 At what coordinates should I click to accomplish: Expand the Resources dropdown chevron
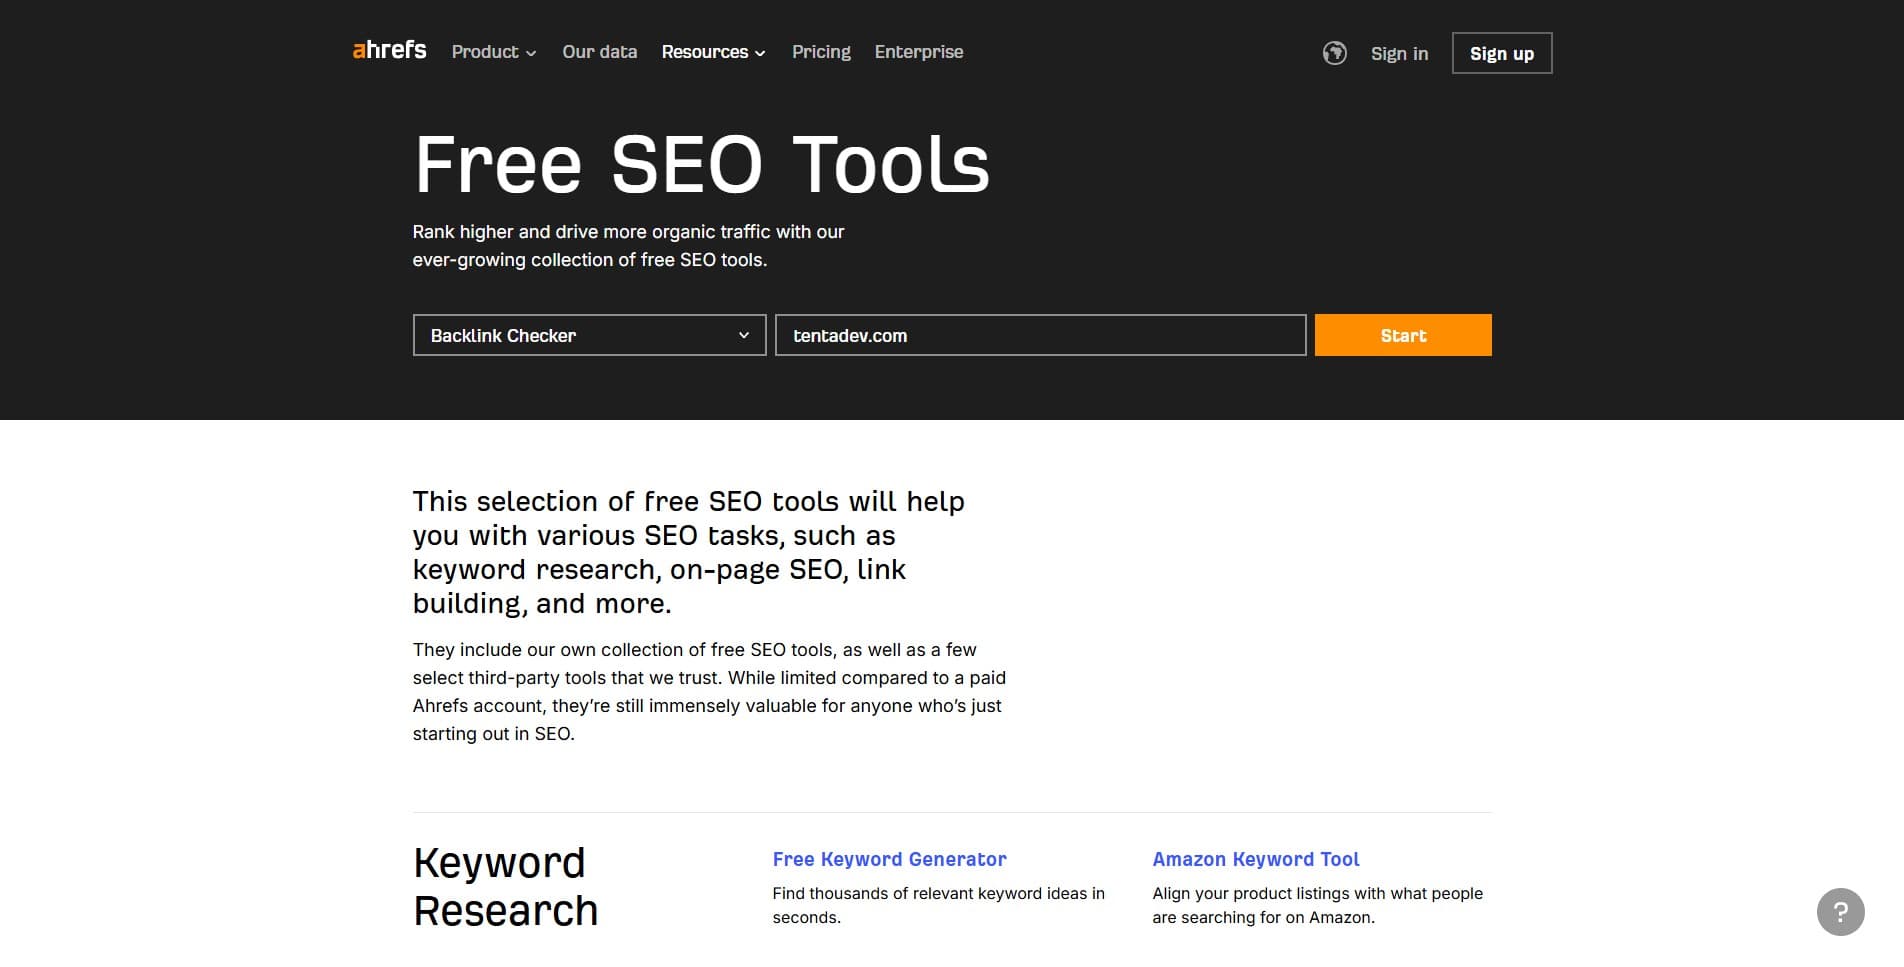coord(760,53)
